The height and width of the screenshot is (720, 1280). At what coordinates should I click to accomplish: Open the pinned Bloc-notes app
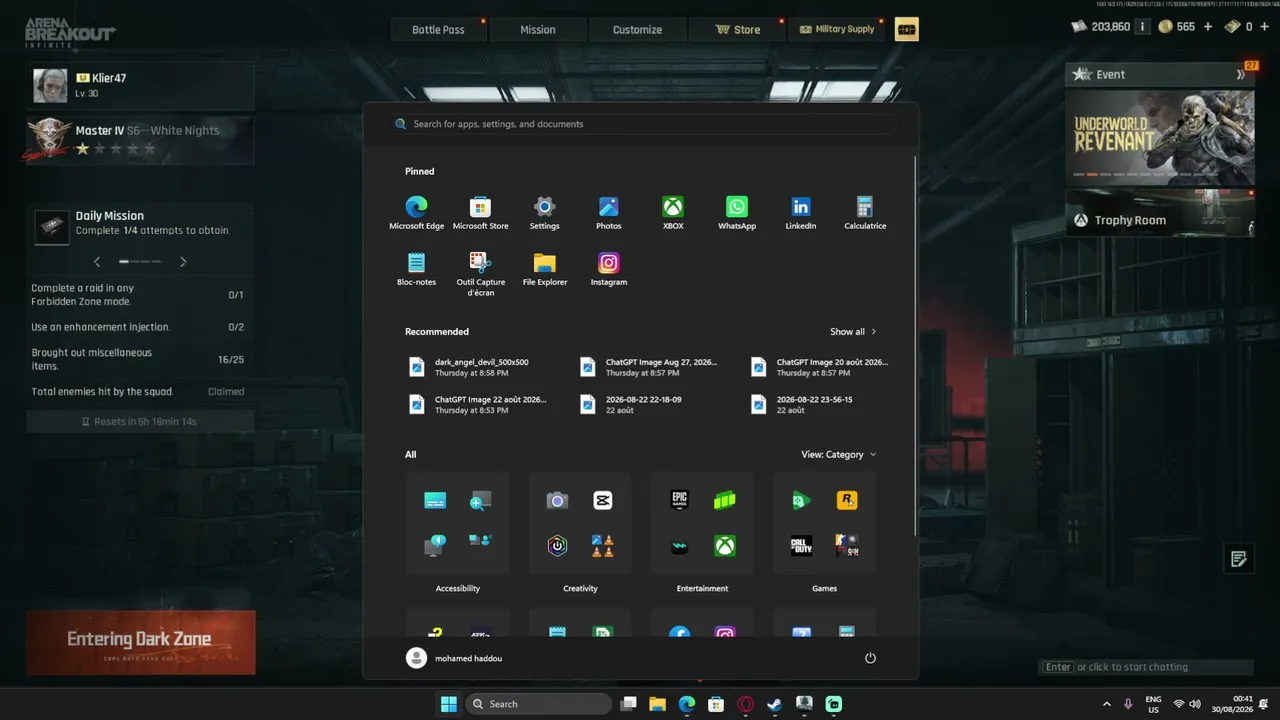tap(416, 268)
